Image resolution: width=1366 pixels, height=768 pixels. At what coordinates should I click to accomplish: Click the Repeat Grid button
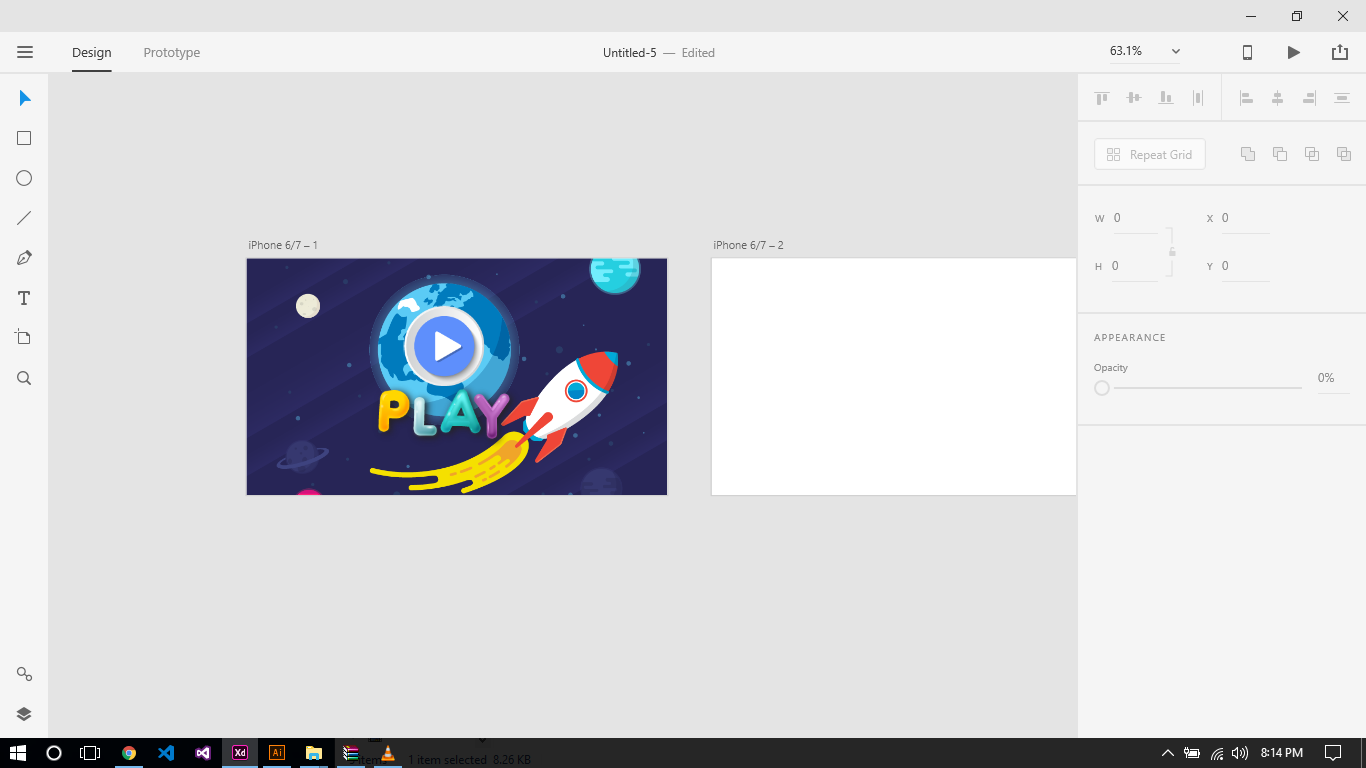click(1149, 155)
